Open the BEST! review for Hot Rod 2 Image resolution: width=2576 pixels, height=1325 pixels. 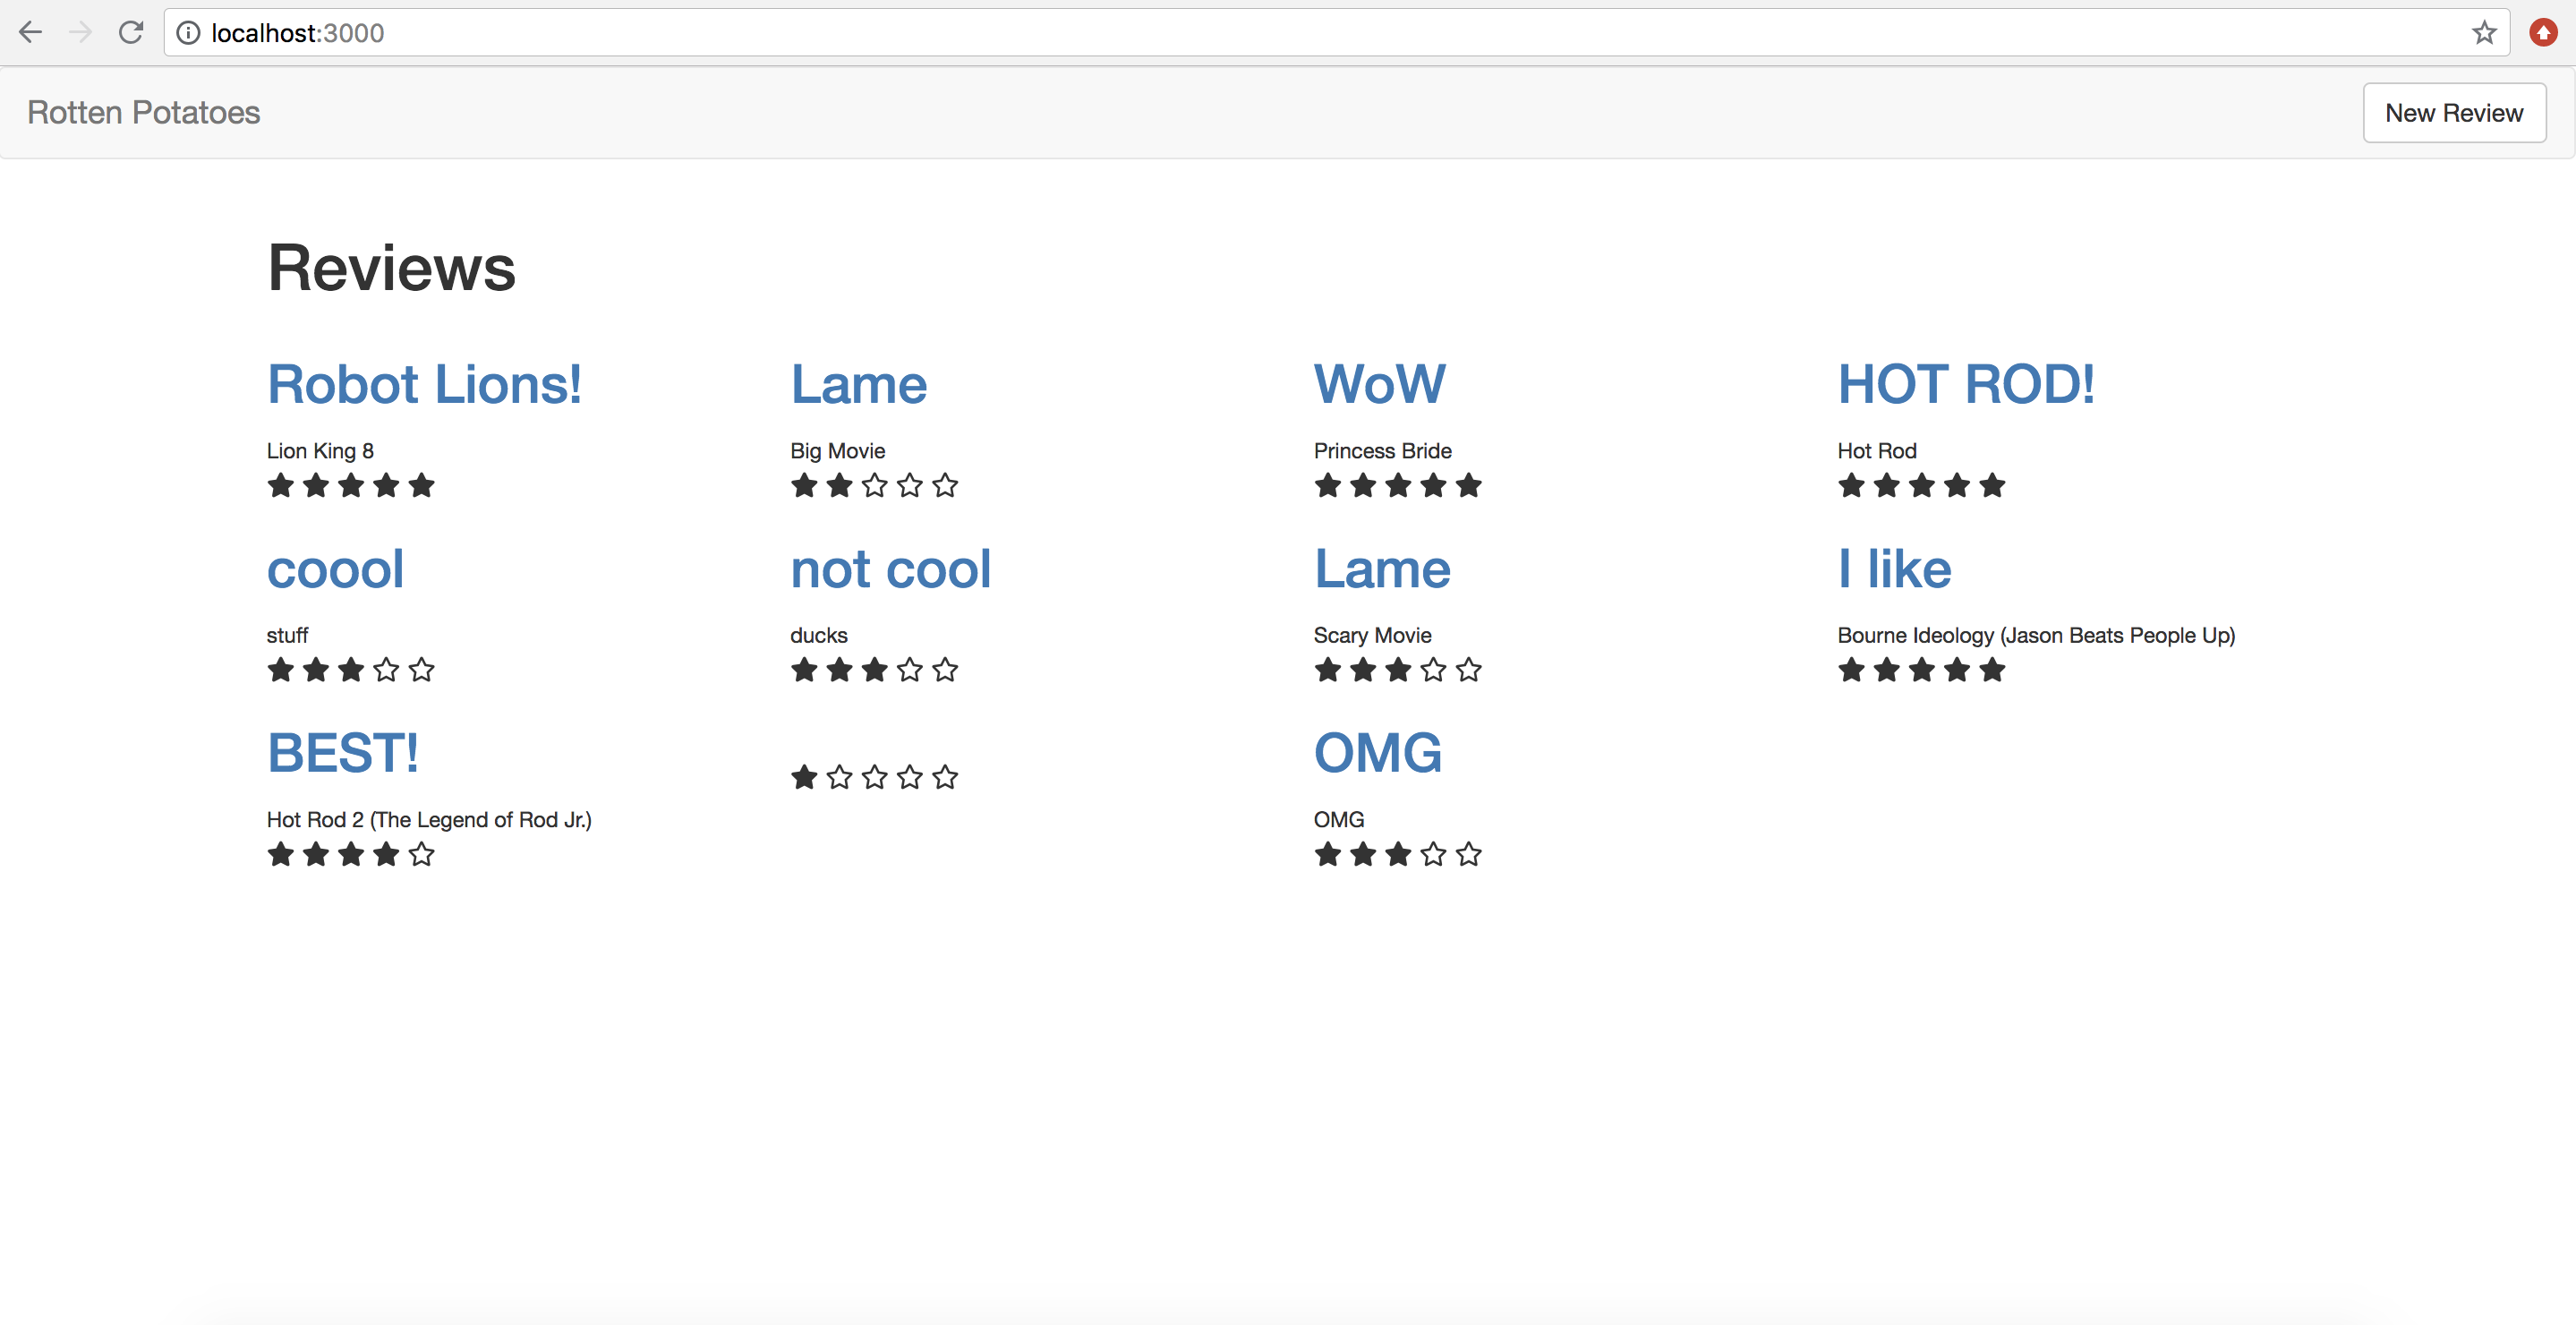click(342, 752)
